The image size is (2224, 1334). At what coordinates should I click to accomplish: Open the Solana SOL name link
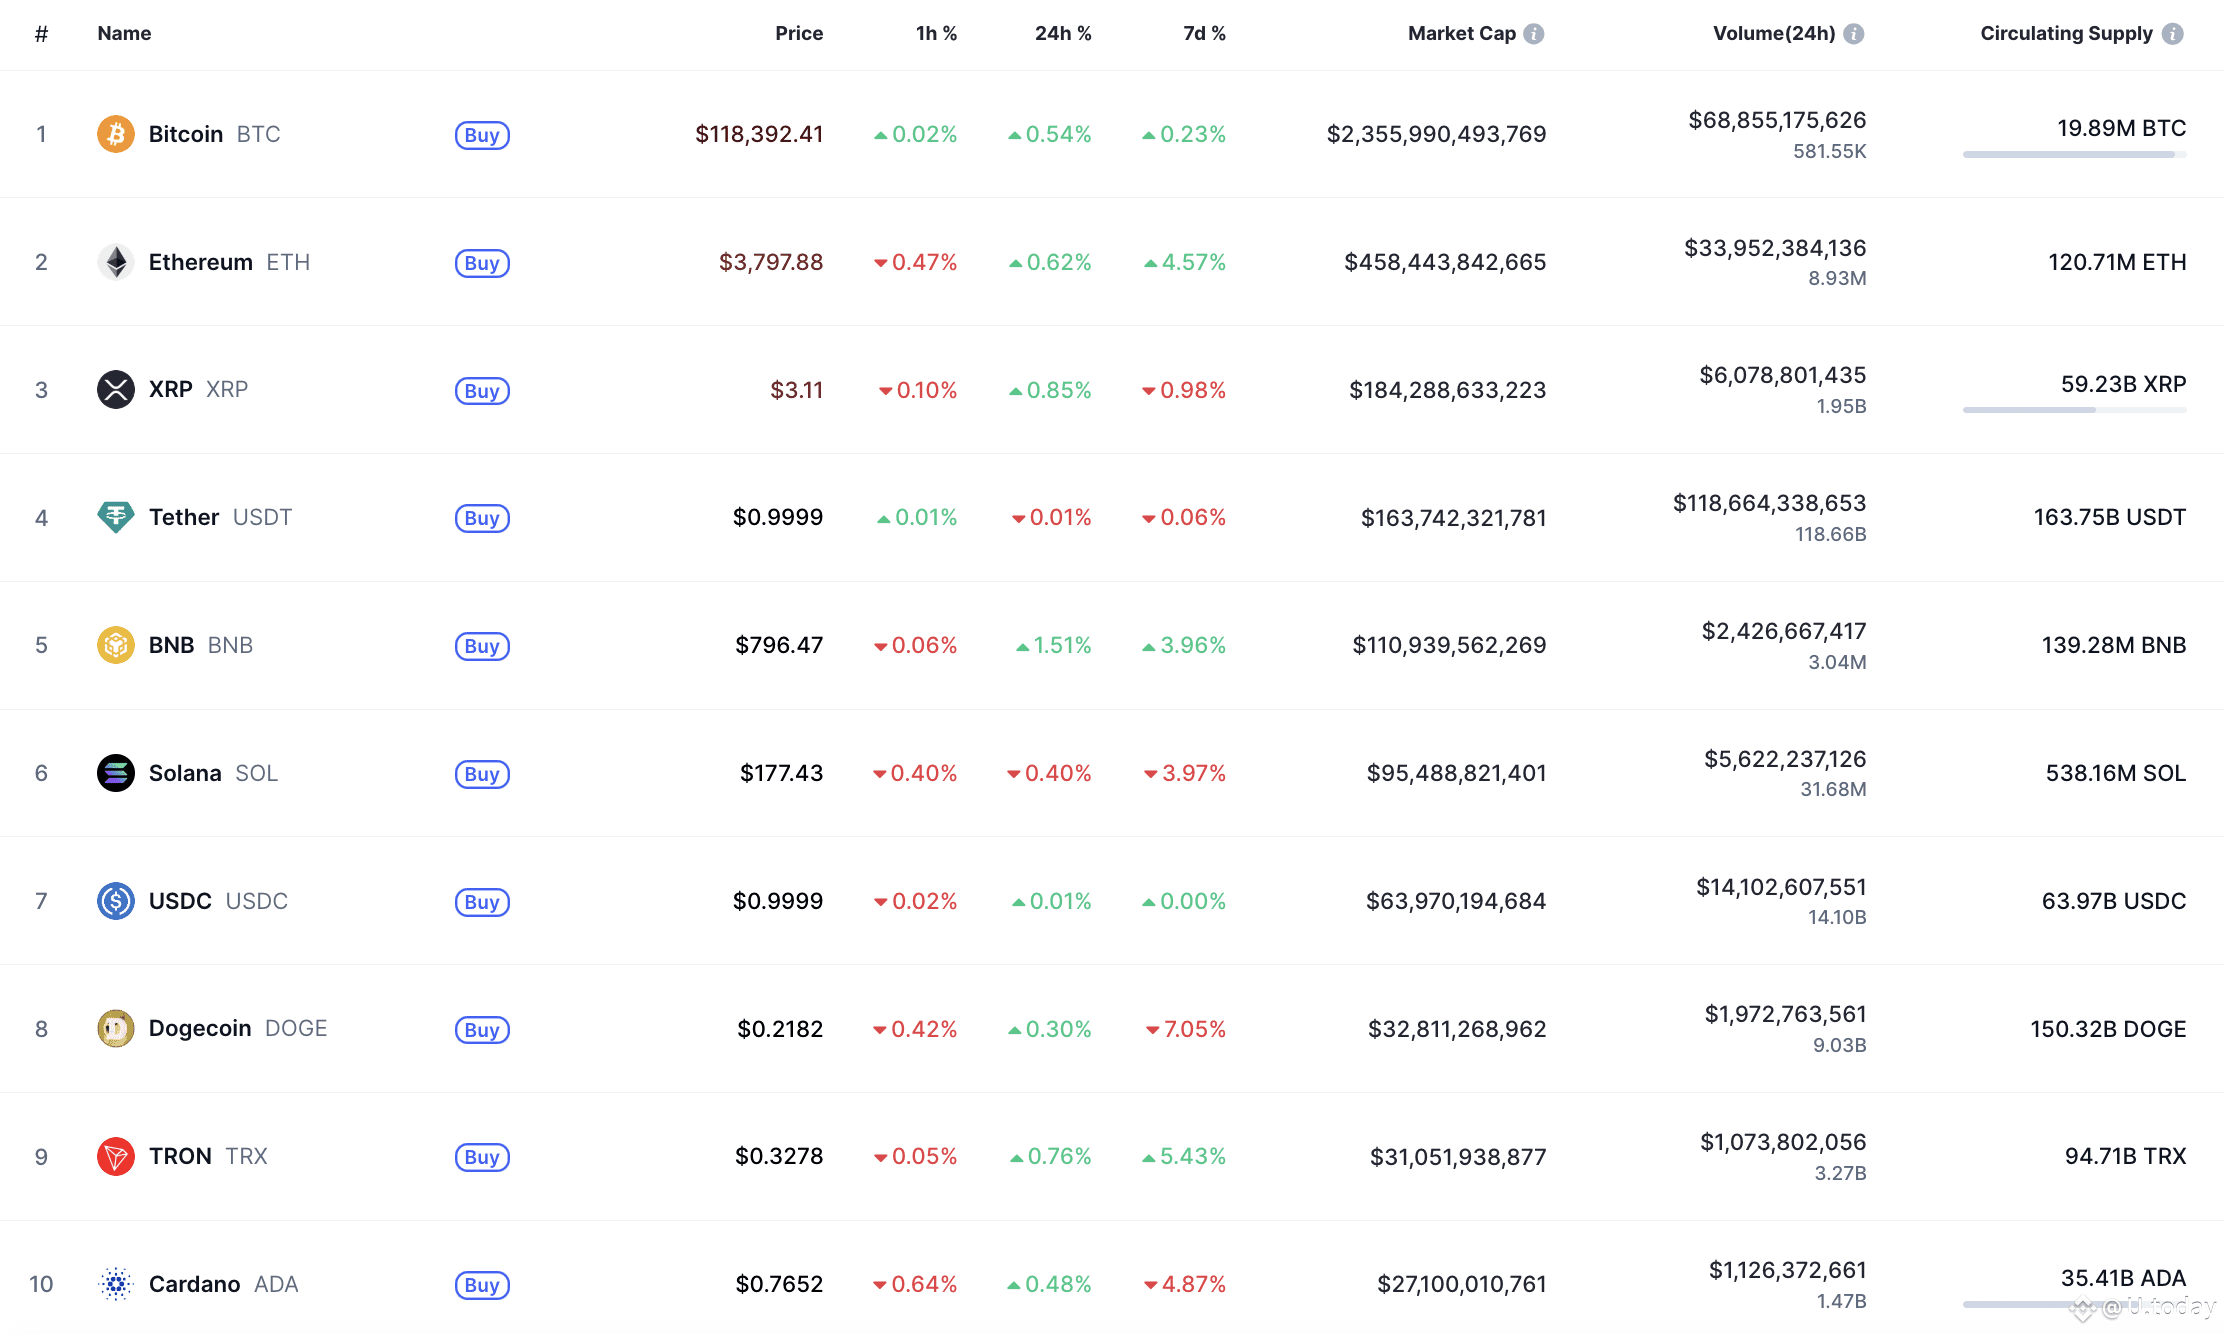click(x=213, y=773)
